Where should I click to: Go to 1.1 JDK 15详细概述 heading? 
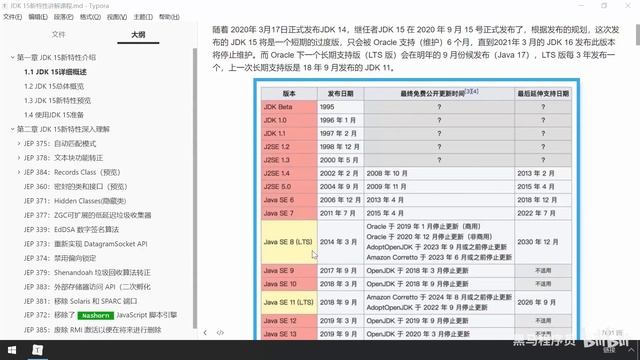coord(55,72)
